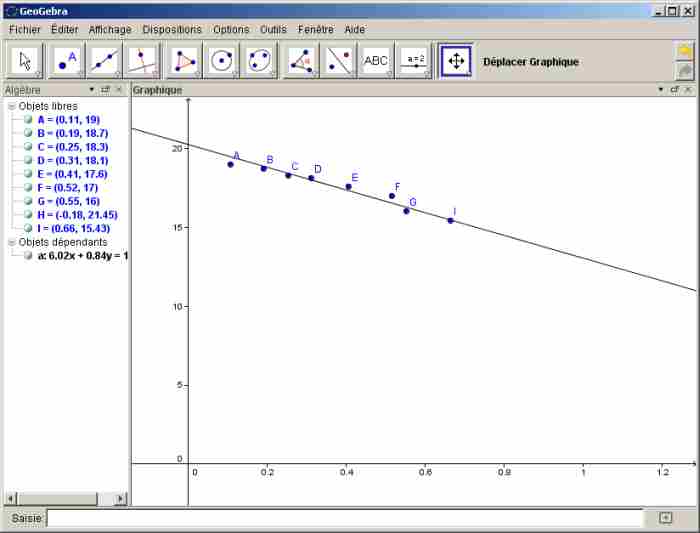Image resolution: width=700 pixels, height=533 pixels.
Task: Select the Move Graphics View tool
Action: click(456, 61)
